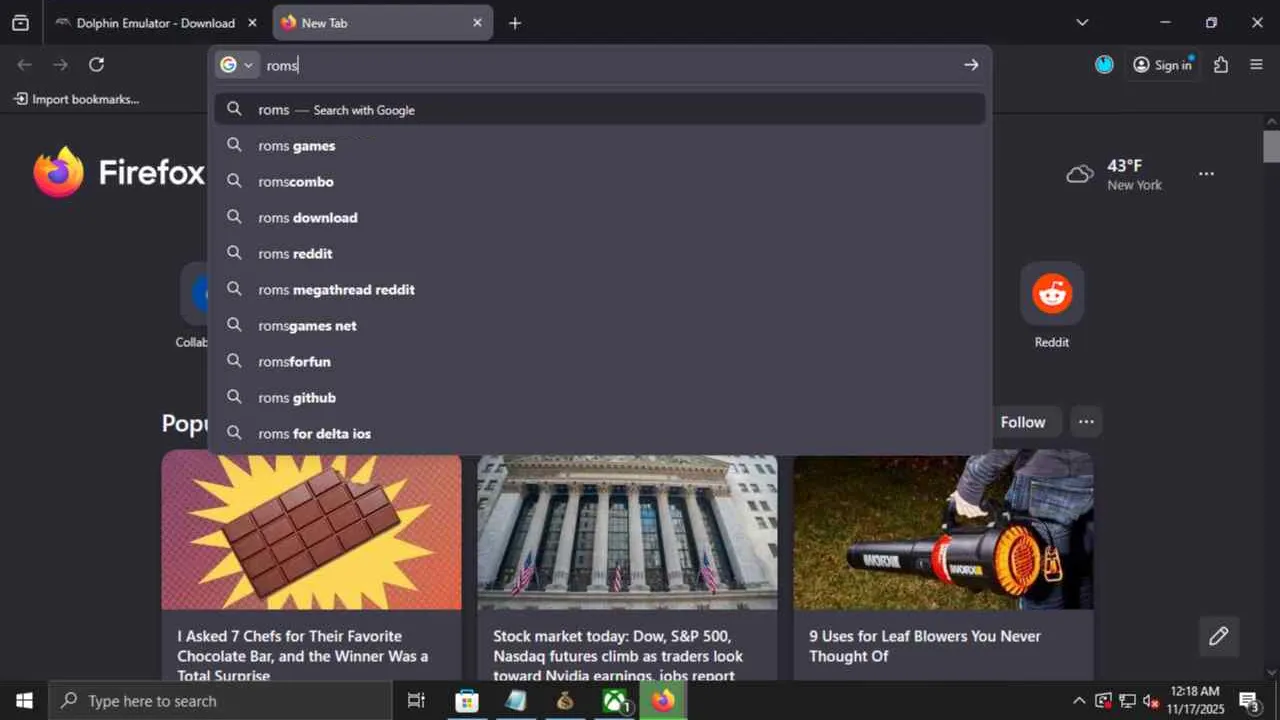Image resolution: width=1280 pixels, height=720 pixels.
Task: Open the Extensions puzzle-piece menu
Action: coord(1221,65)
